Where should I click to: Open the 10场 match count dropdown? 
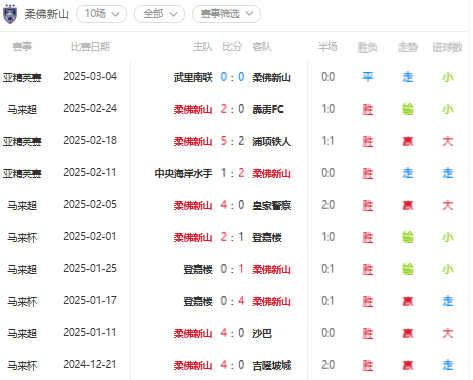pyautogui.click(x=101, y=14)
